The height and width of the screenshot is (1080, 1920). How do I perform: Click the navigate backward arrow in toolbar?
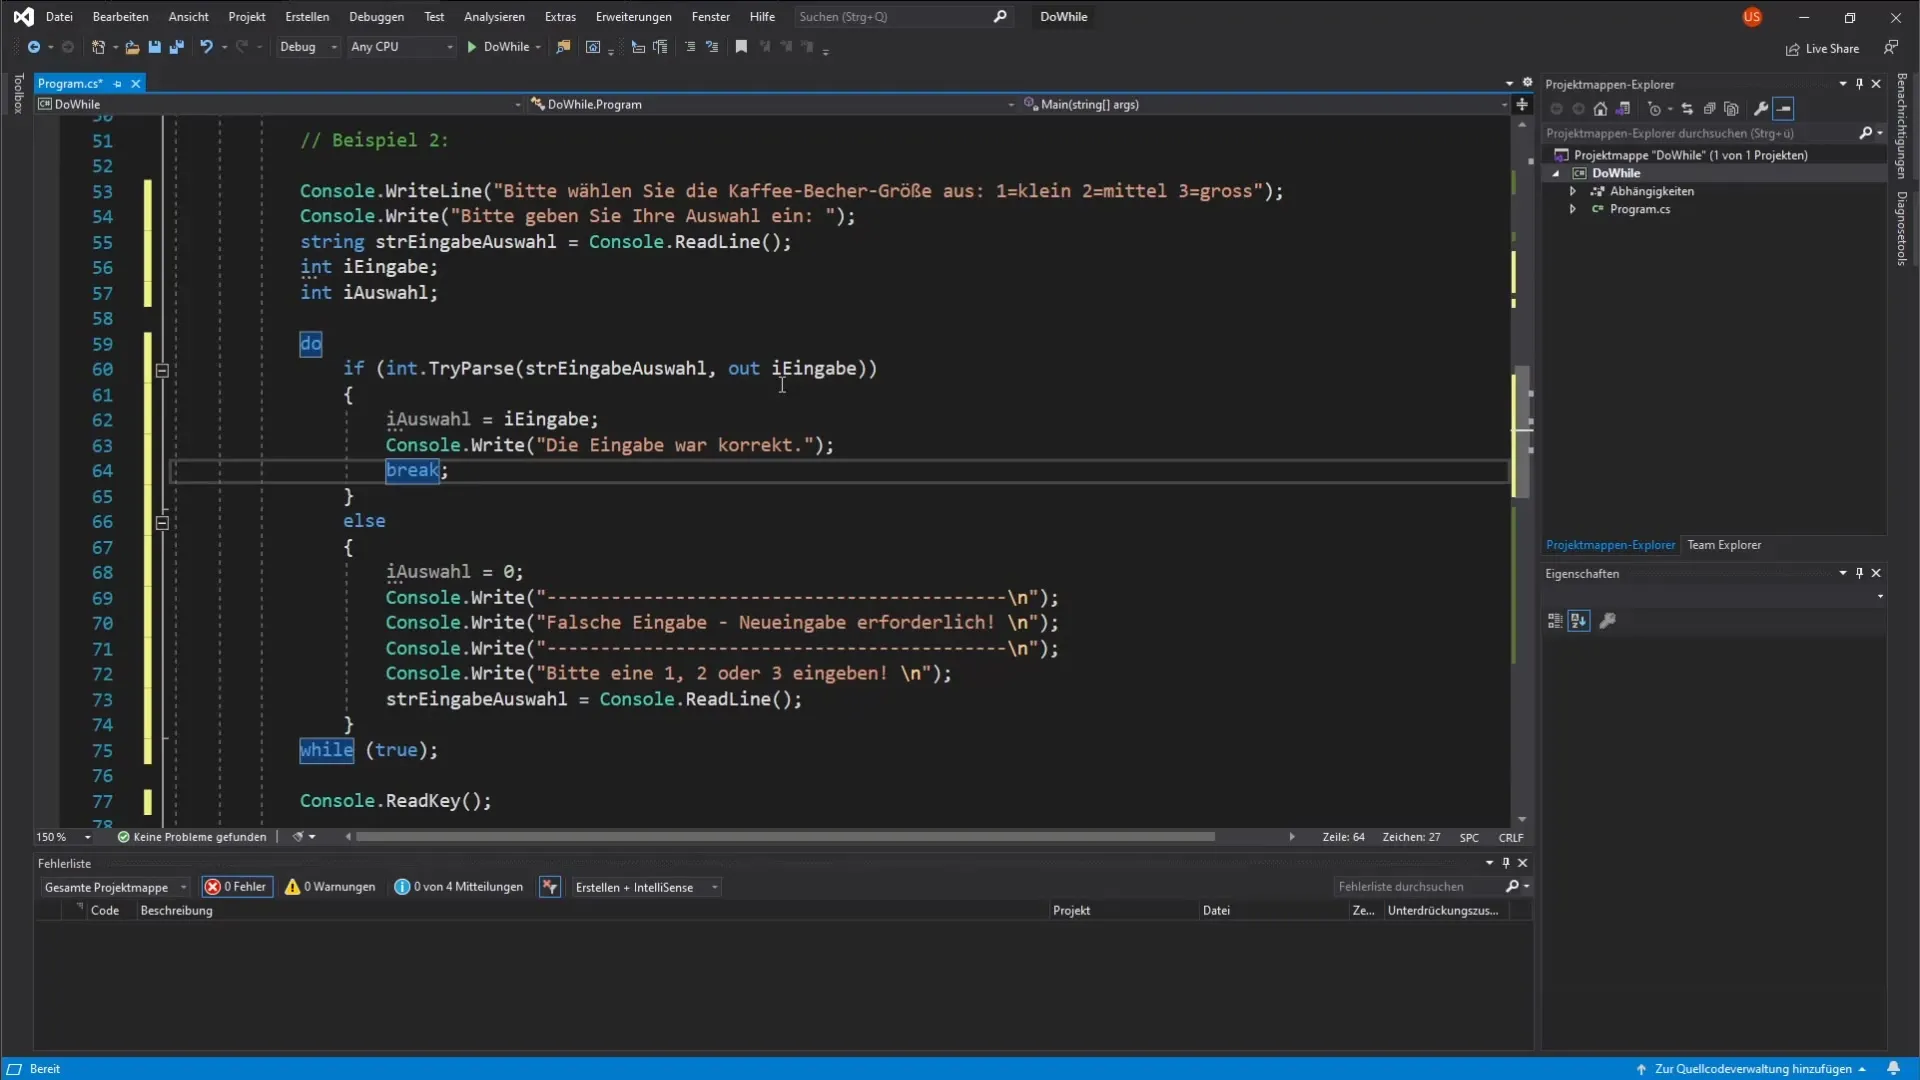coord(33,47)
